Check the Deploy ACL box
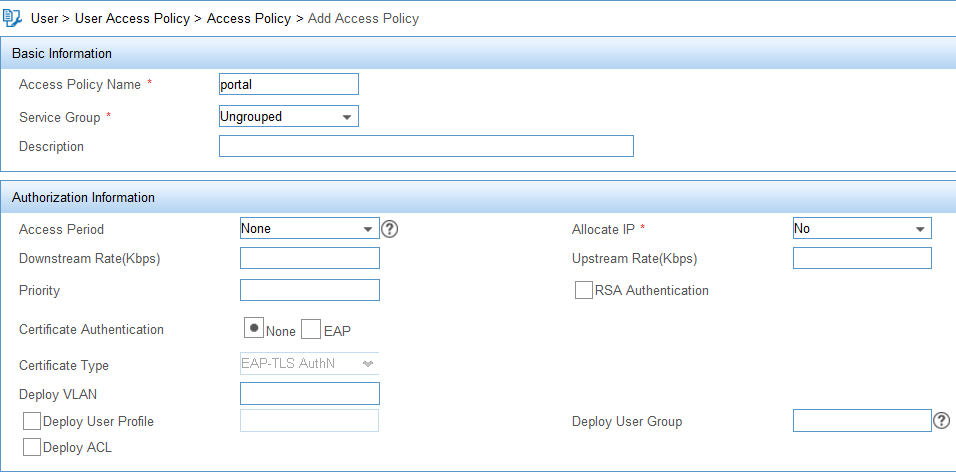This screenshot has height=473, width=956. tap(32, 447)
